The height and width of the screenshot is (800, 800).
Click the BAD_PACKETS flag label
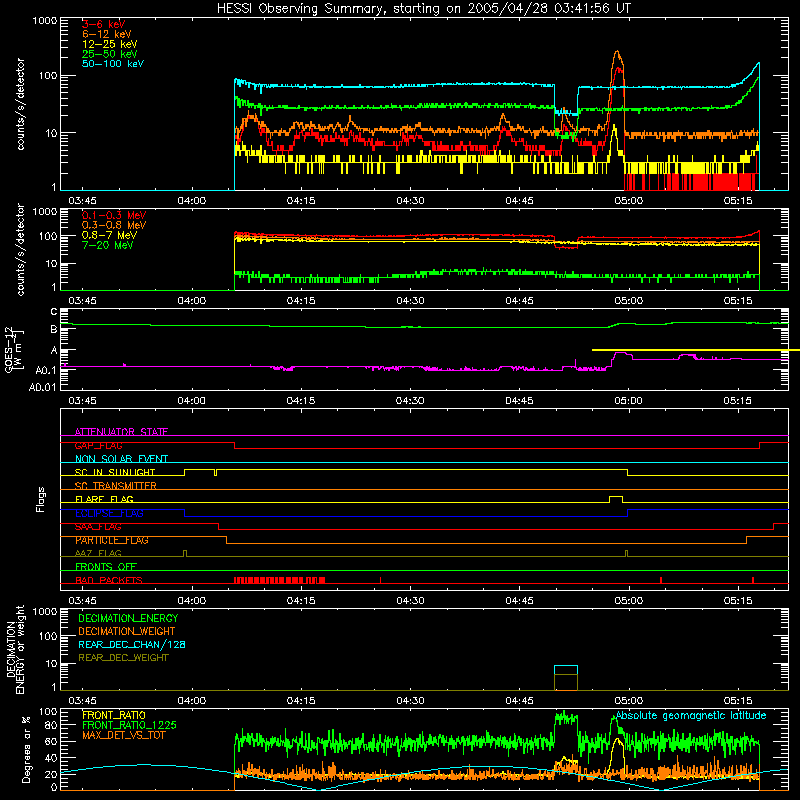[109, 580]
